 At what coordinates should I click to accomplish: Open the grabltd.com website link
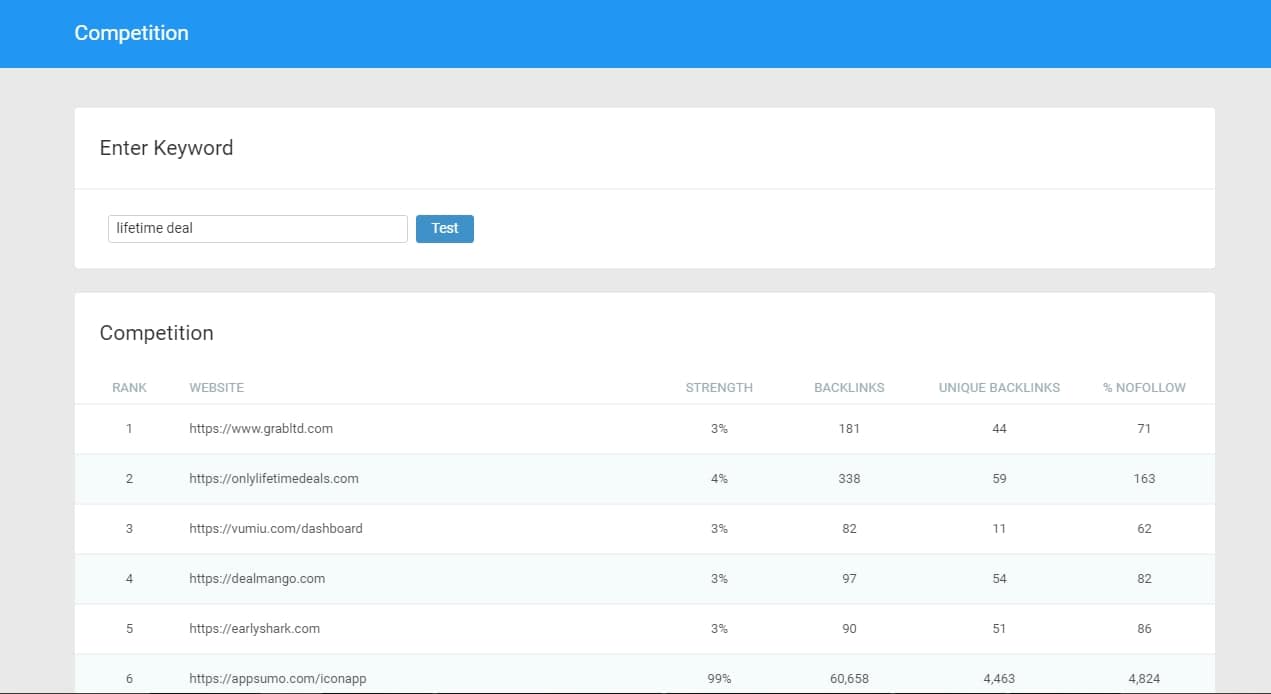[261, 429]
